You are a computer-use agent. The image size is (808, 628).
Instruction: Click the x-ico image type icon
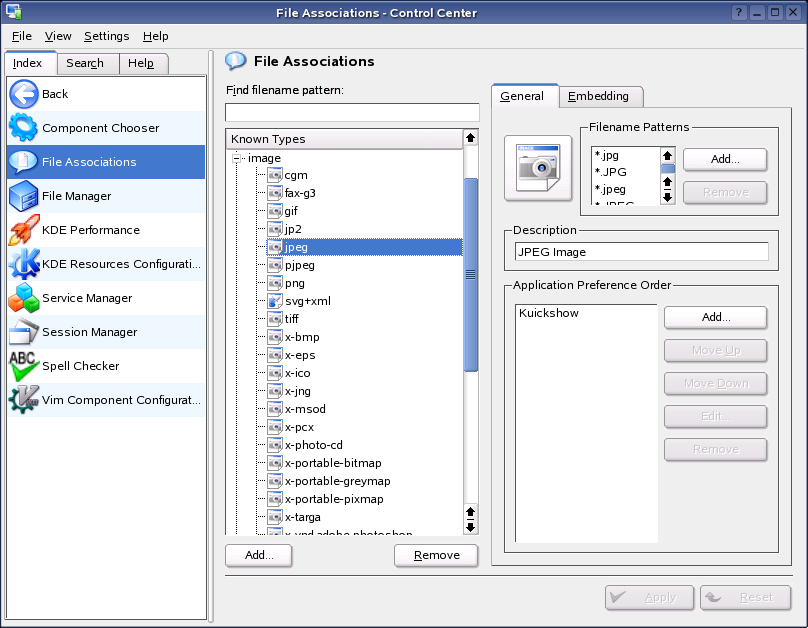coord(275,373)
